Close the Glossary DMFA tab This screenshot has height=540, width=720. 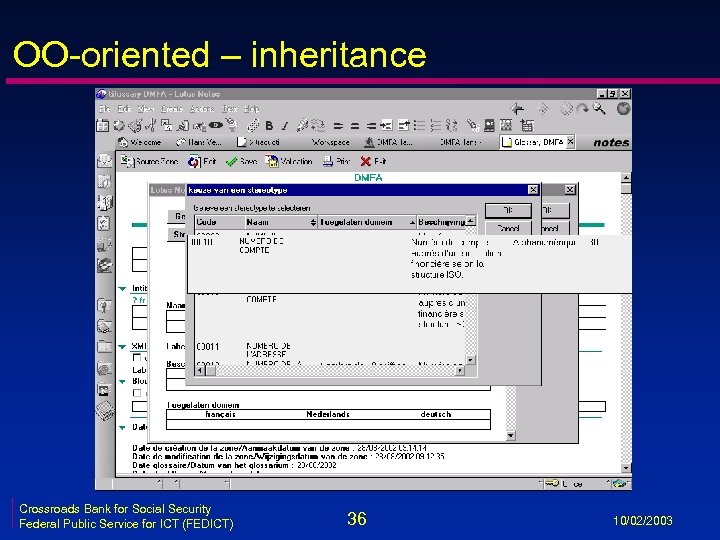[570, 141]
